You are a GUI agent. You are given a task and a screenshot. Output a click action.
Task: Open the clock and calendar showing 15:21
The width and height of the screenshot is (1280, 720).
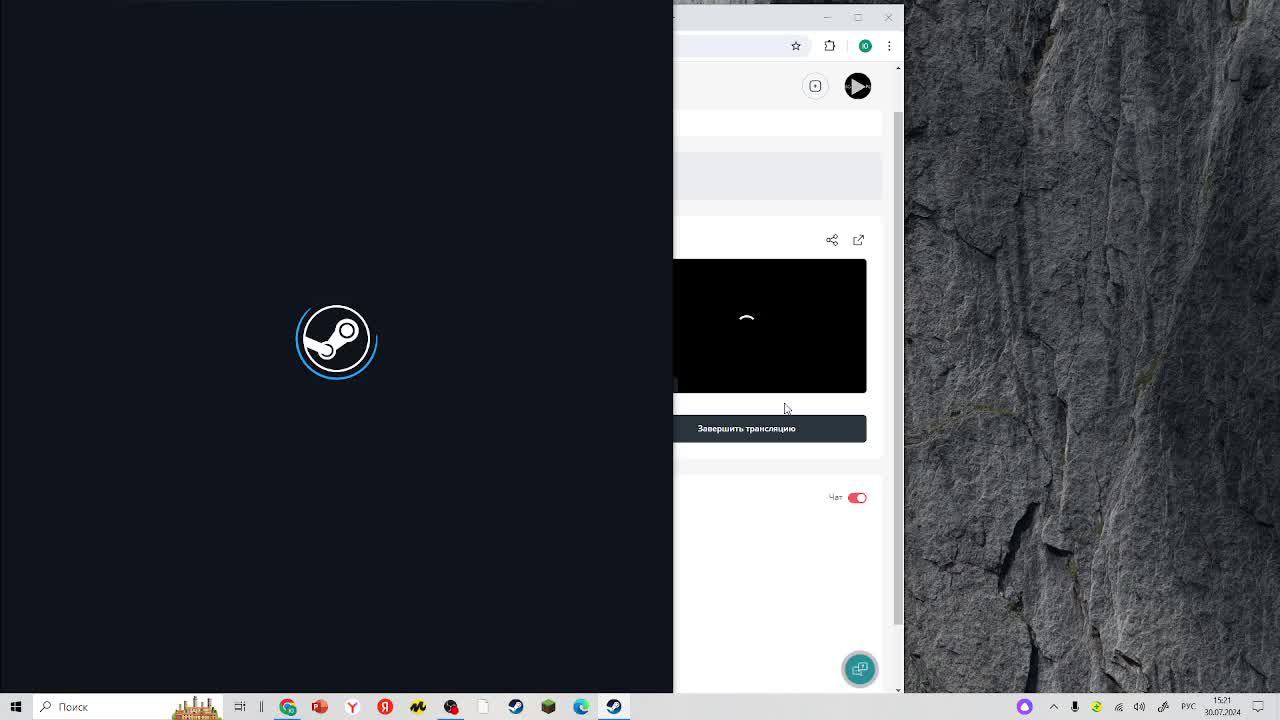pyautogui.click(x=1222, y=707)
